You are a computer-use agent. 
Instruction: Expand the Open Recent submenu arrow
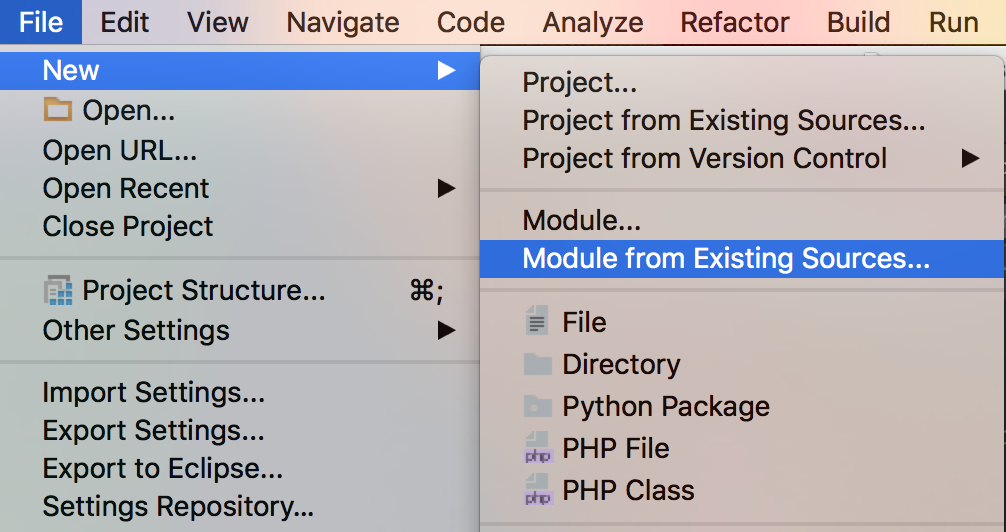coord(446,188)
